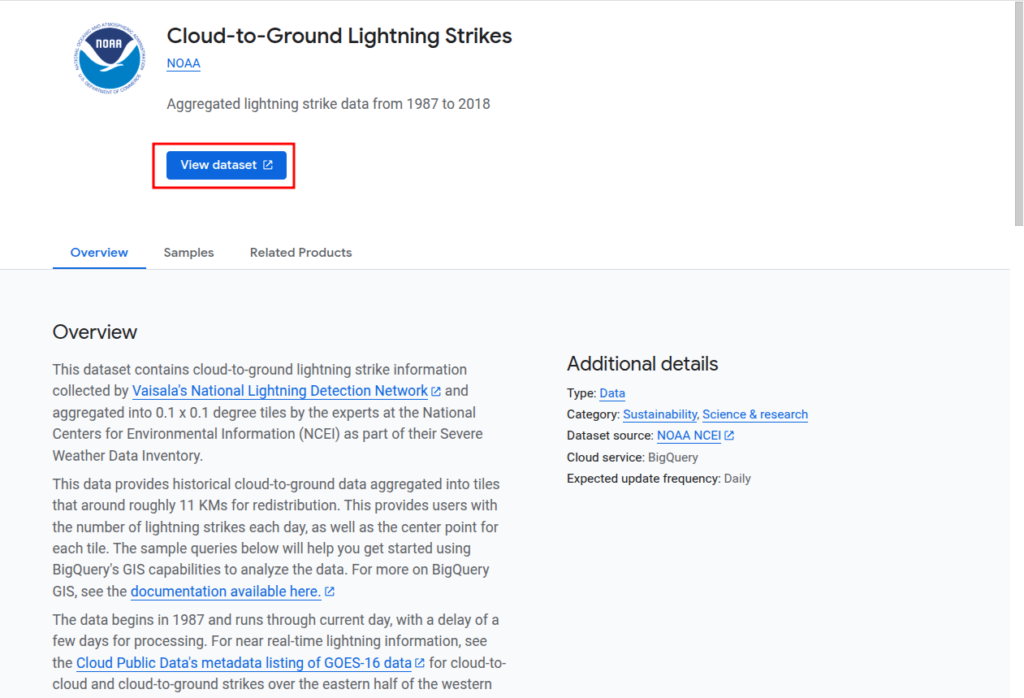
Task: Click the Additional details heading
Action: [x=643, y=364]
